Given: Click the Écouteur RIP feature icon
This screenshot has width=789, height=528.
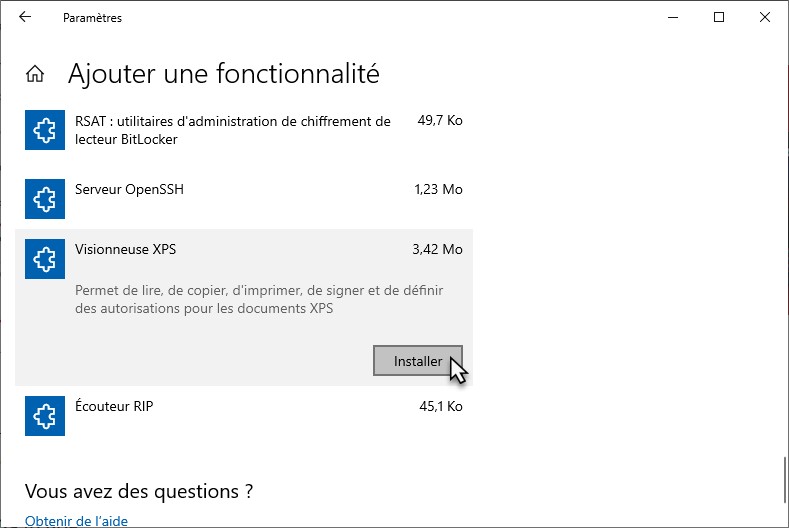Looking at the screenshot, I should click(x=45, y=416).
